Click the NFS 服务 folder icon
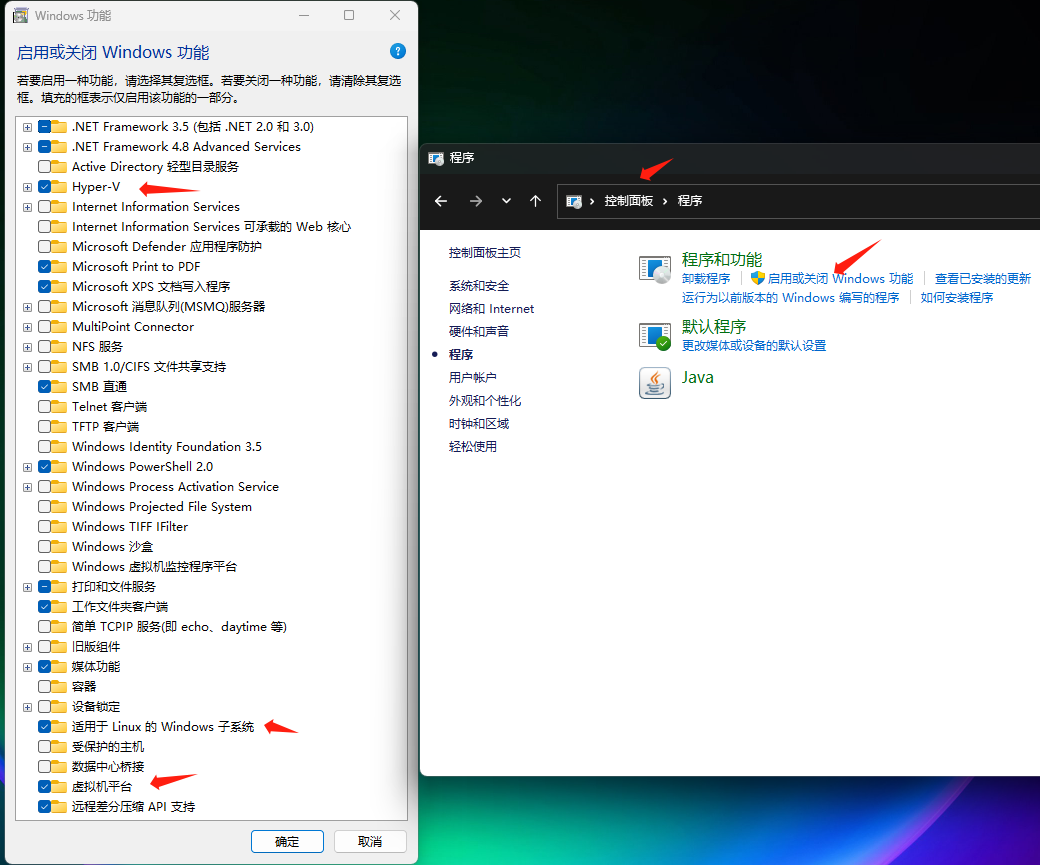Image resolution: width=1040 pixels, height=865 pixels. click(x=60, y=347)
